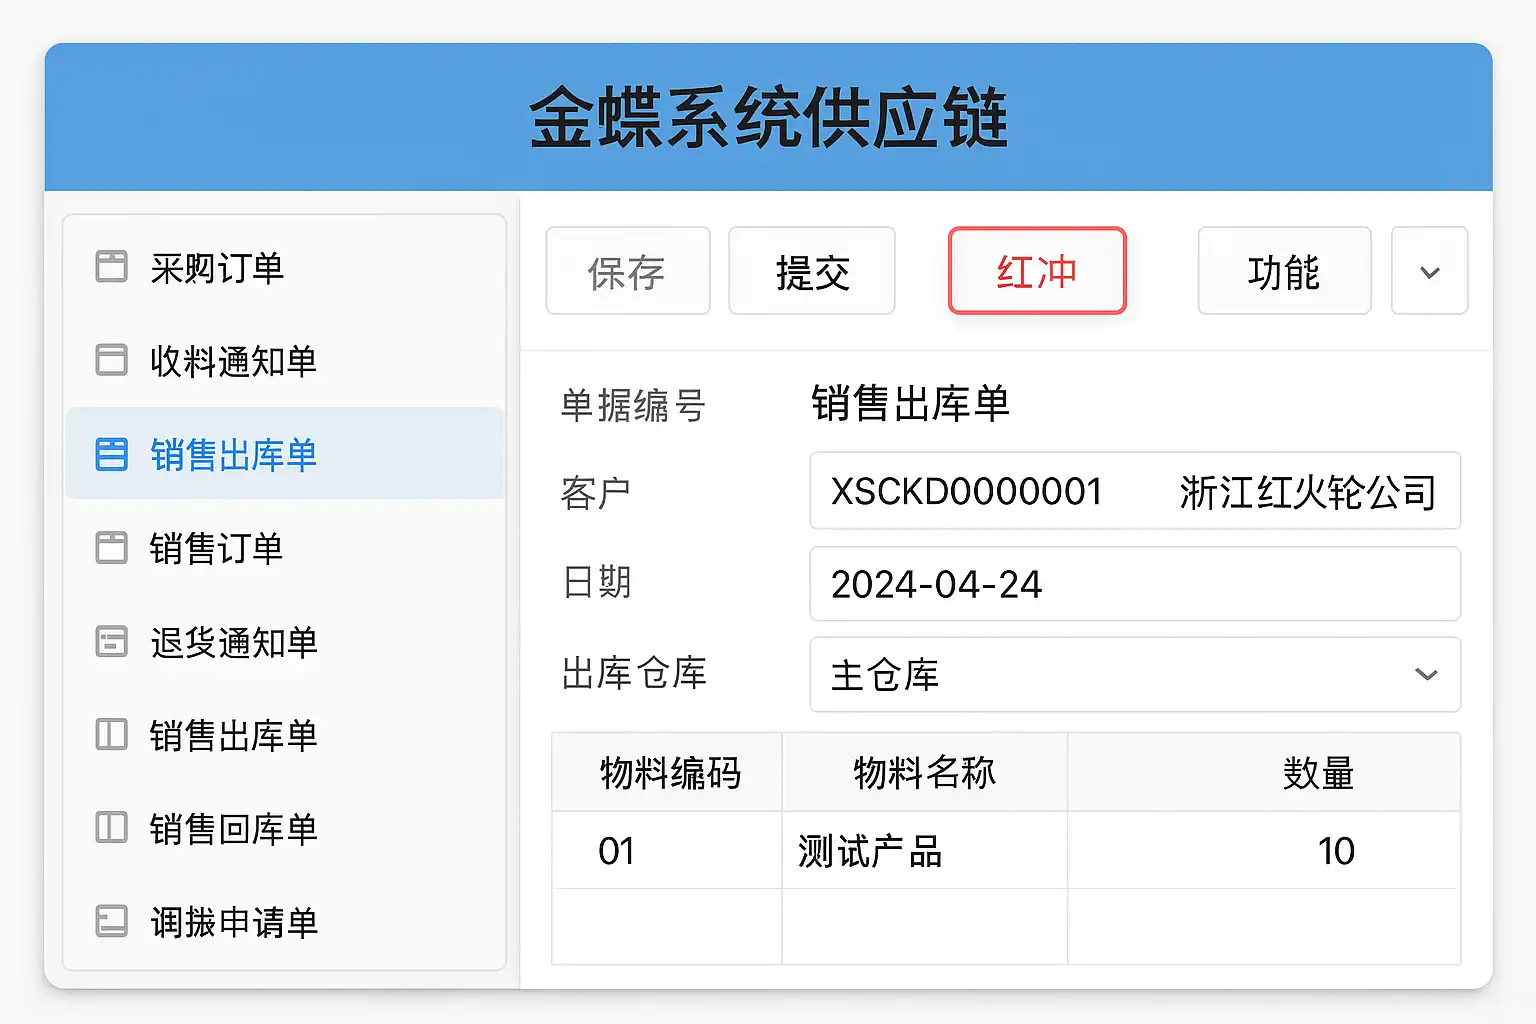The width and height of the screenshot is (1536, 1024).
Task: Click the 单据编号 label
Action: point(633,406)
